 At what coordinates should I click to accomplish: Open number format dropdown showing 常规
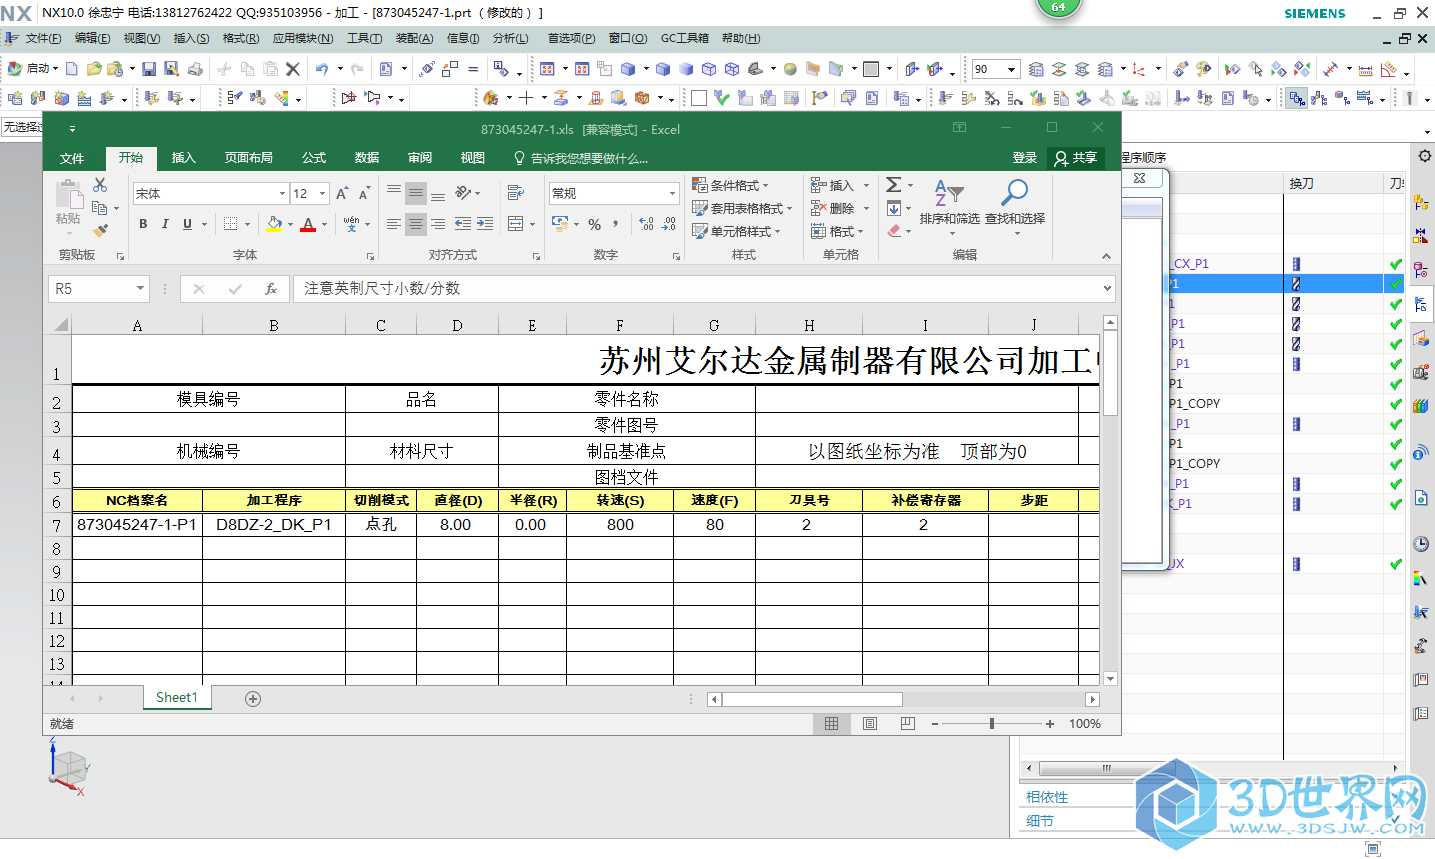[x=672, y=193]
